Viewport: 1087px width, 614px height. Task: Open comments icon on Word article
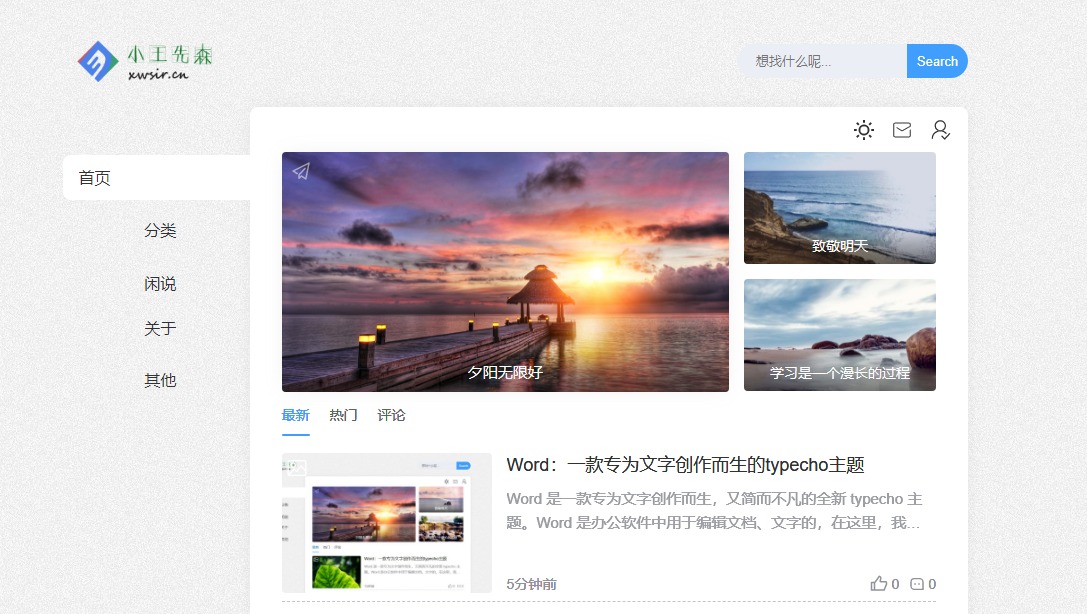tap(917, 584)
